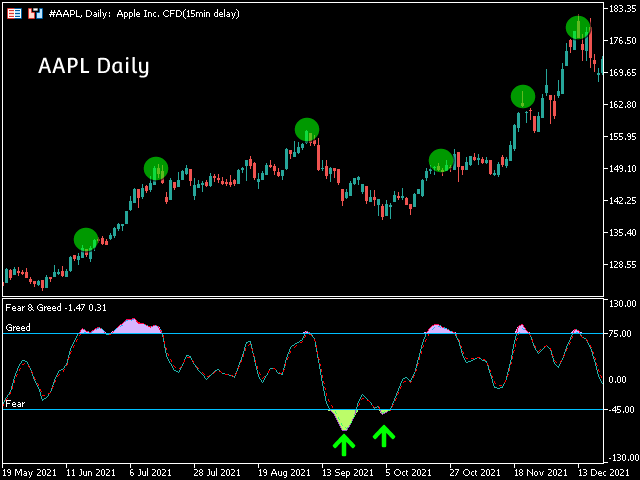The height and width of the screenshot is (480, 640).
Task: Select the '#AAPL, Daily: Apple Inc. CFD' chart title
Action: coord(144,14)
